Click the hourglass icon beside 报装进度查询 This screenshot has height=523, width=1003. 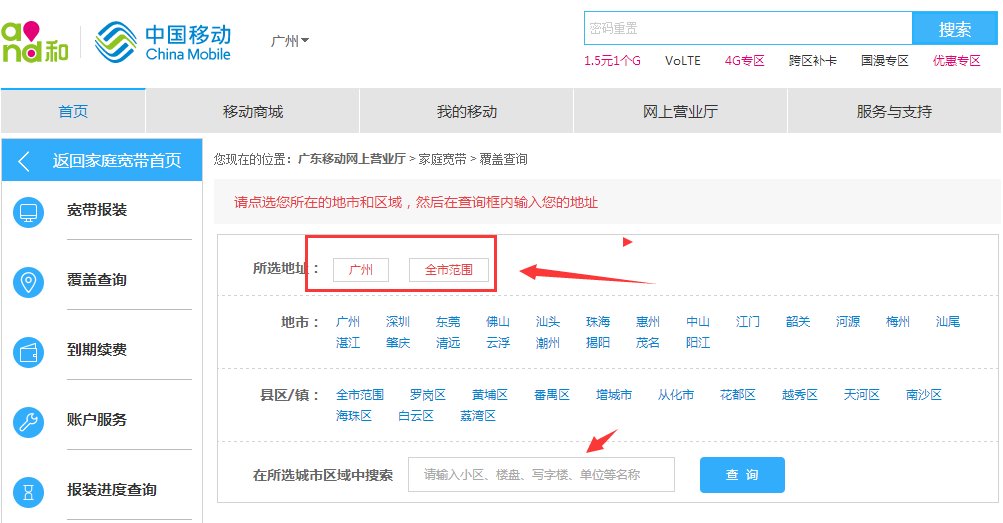(28, 492)
